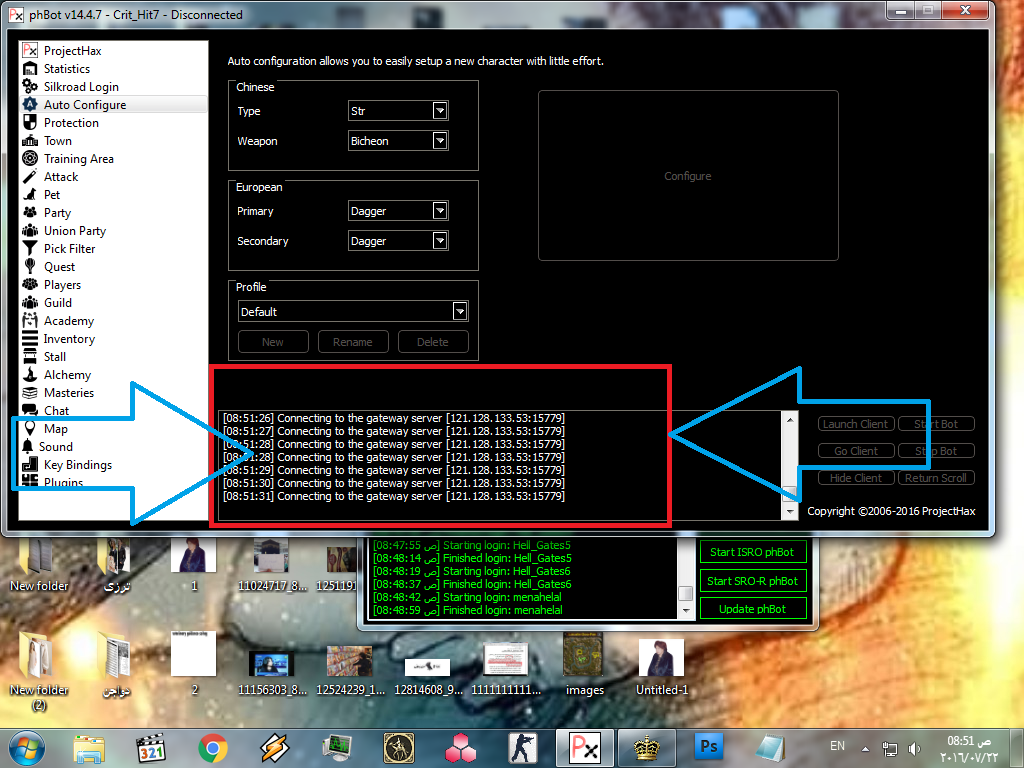Viewport: 1024px width, 768px height.
Task: Click the Rename profile button
Action: click(x=353, y=342)
